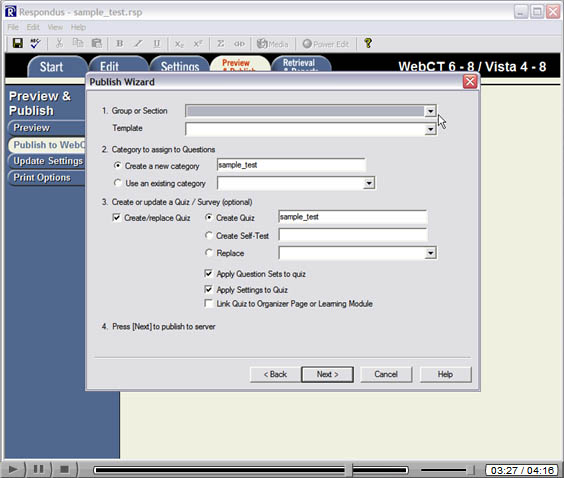The height and width of the screenshot is (478, 564).
Task: Select the Replace radio button
Action: pyautogui.click(x=209, y=252)
